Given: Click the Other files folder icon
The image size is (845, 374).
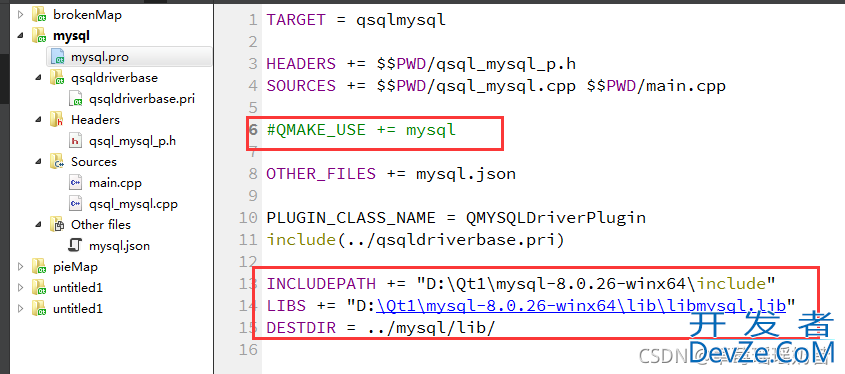Looking at the screenshot, I should [x=57, y=225].
